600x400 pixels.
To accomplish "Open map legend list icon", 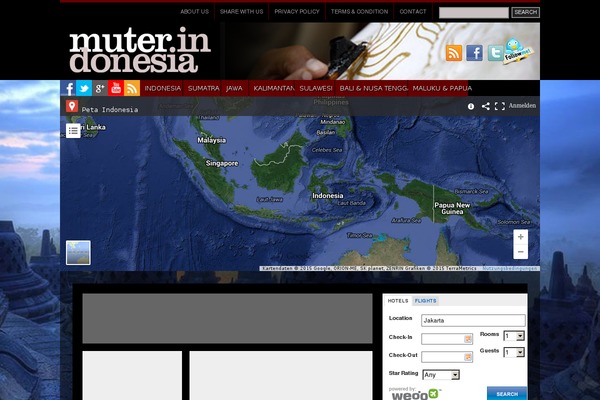I will click(73, 131).
